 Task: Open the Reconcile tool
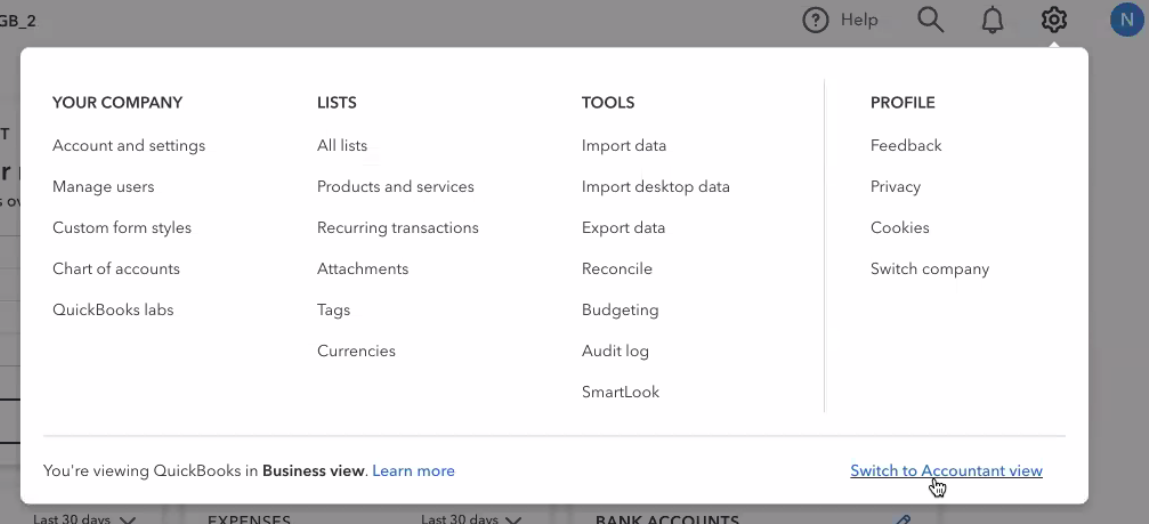click(x=616, y=268)
